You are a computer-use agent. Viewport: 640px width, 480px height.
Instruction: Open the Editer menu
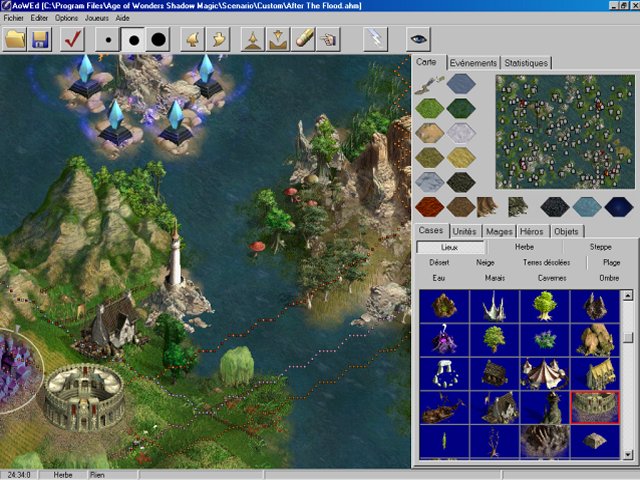(39, 18)
